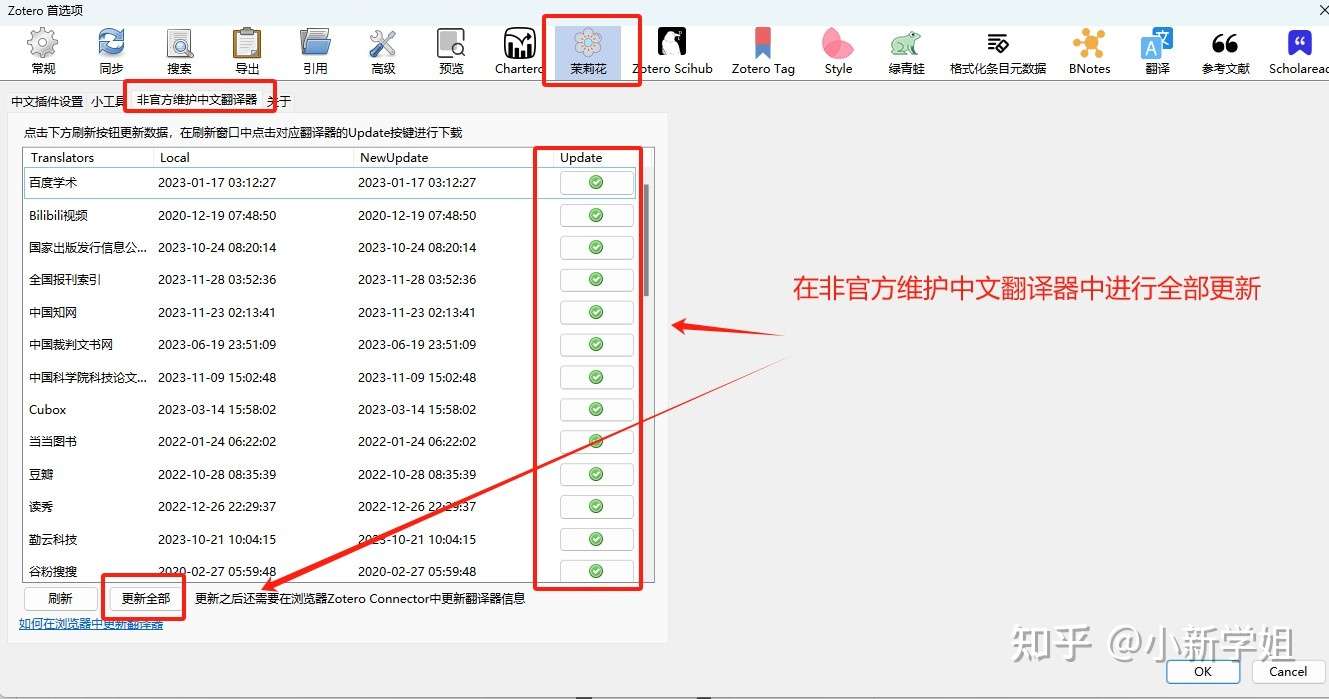Open the 预览 preview preferences pane
The height and width of the screenshot is (699, 1329).
[451, 52]
